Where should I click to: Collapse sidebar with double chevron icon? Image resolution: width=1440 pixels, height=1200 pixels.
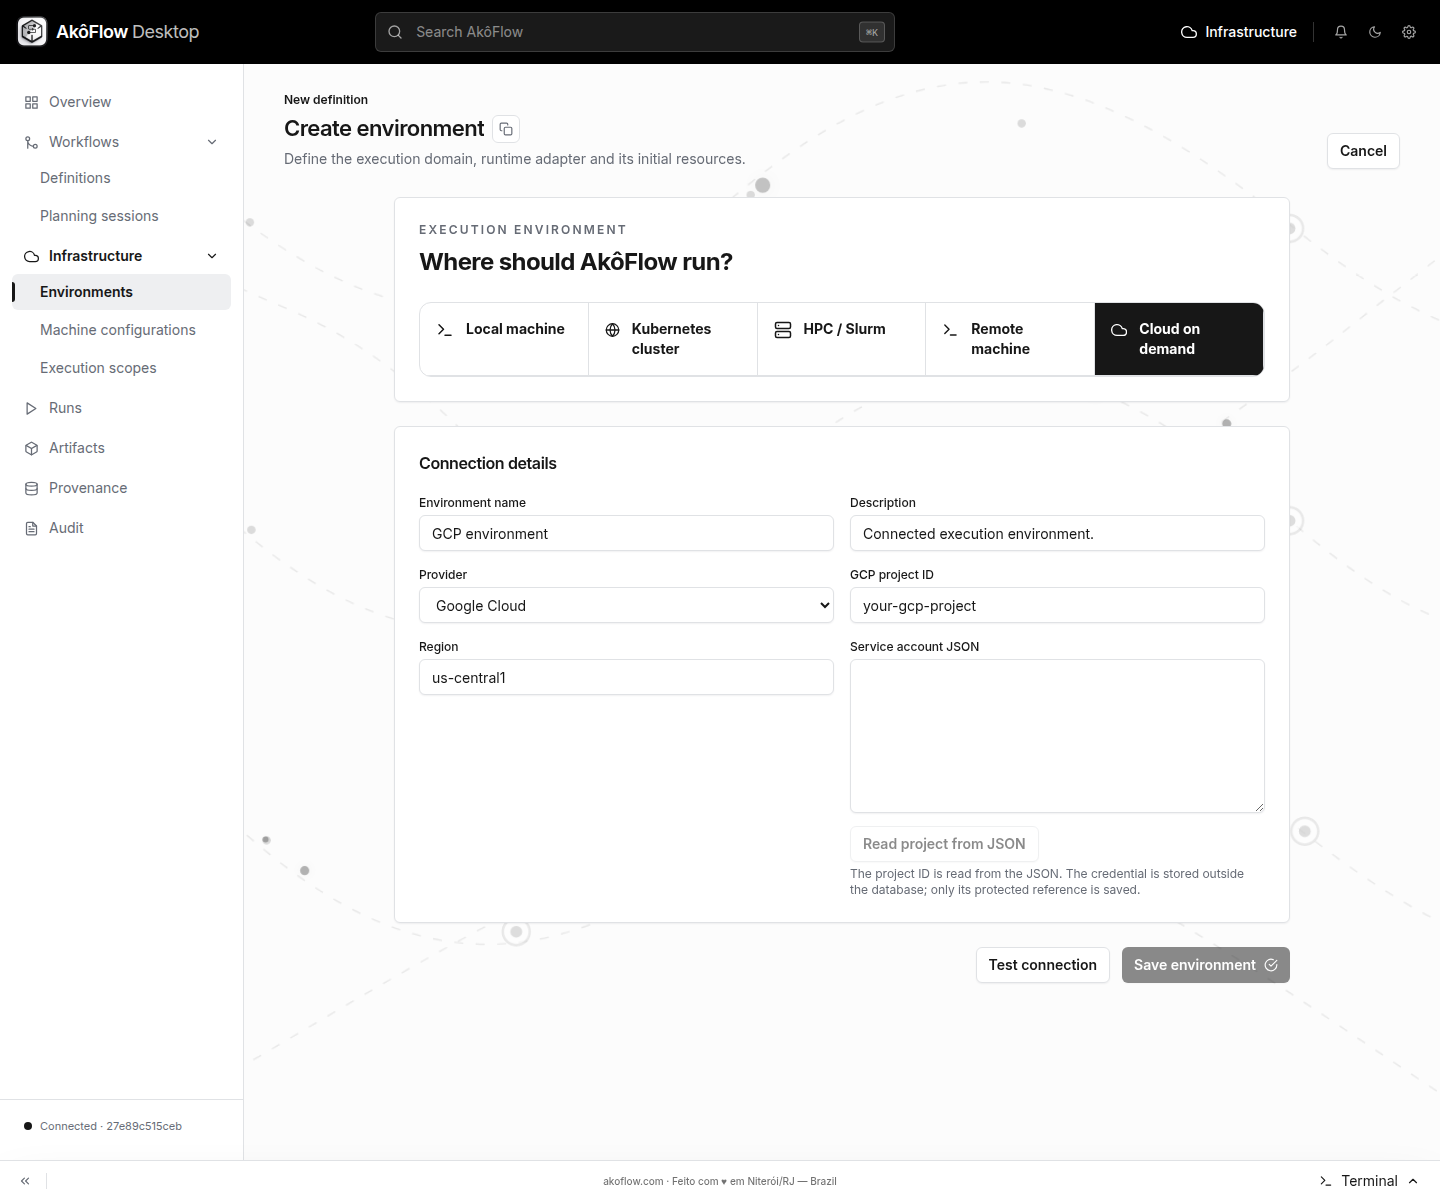click(x=25, y=1181)
